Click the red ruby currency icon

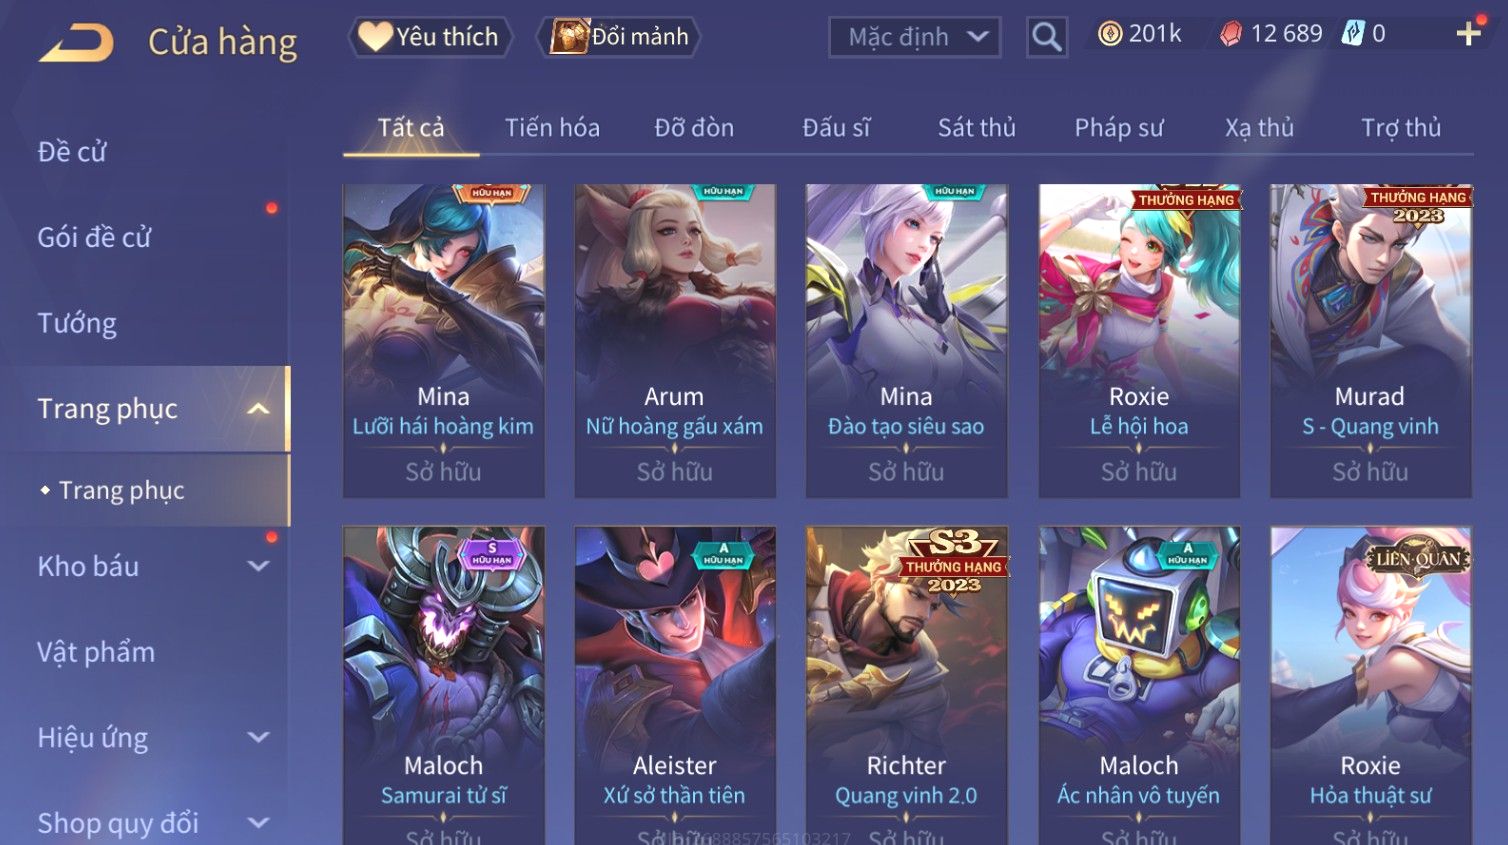tap(1230, 34)
